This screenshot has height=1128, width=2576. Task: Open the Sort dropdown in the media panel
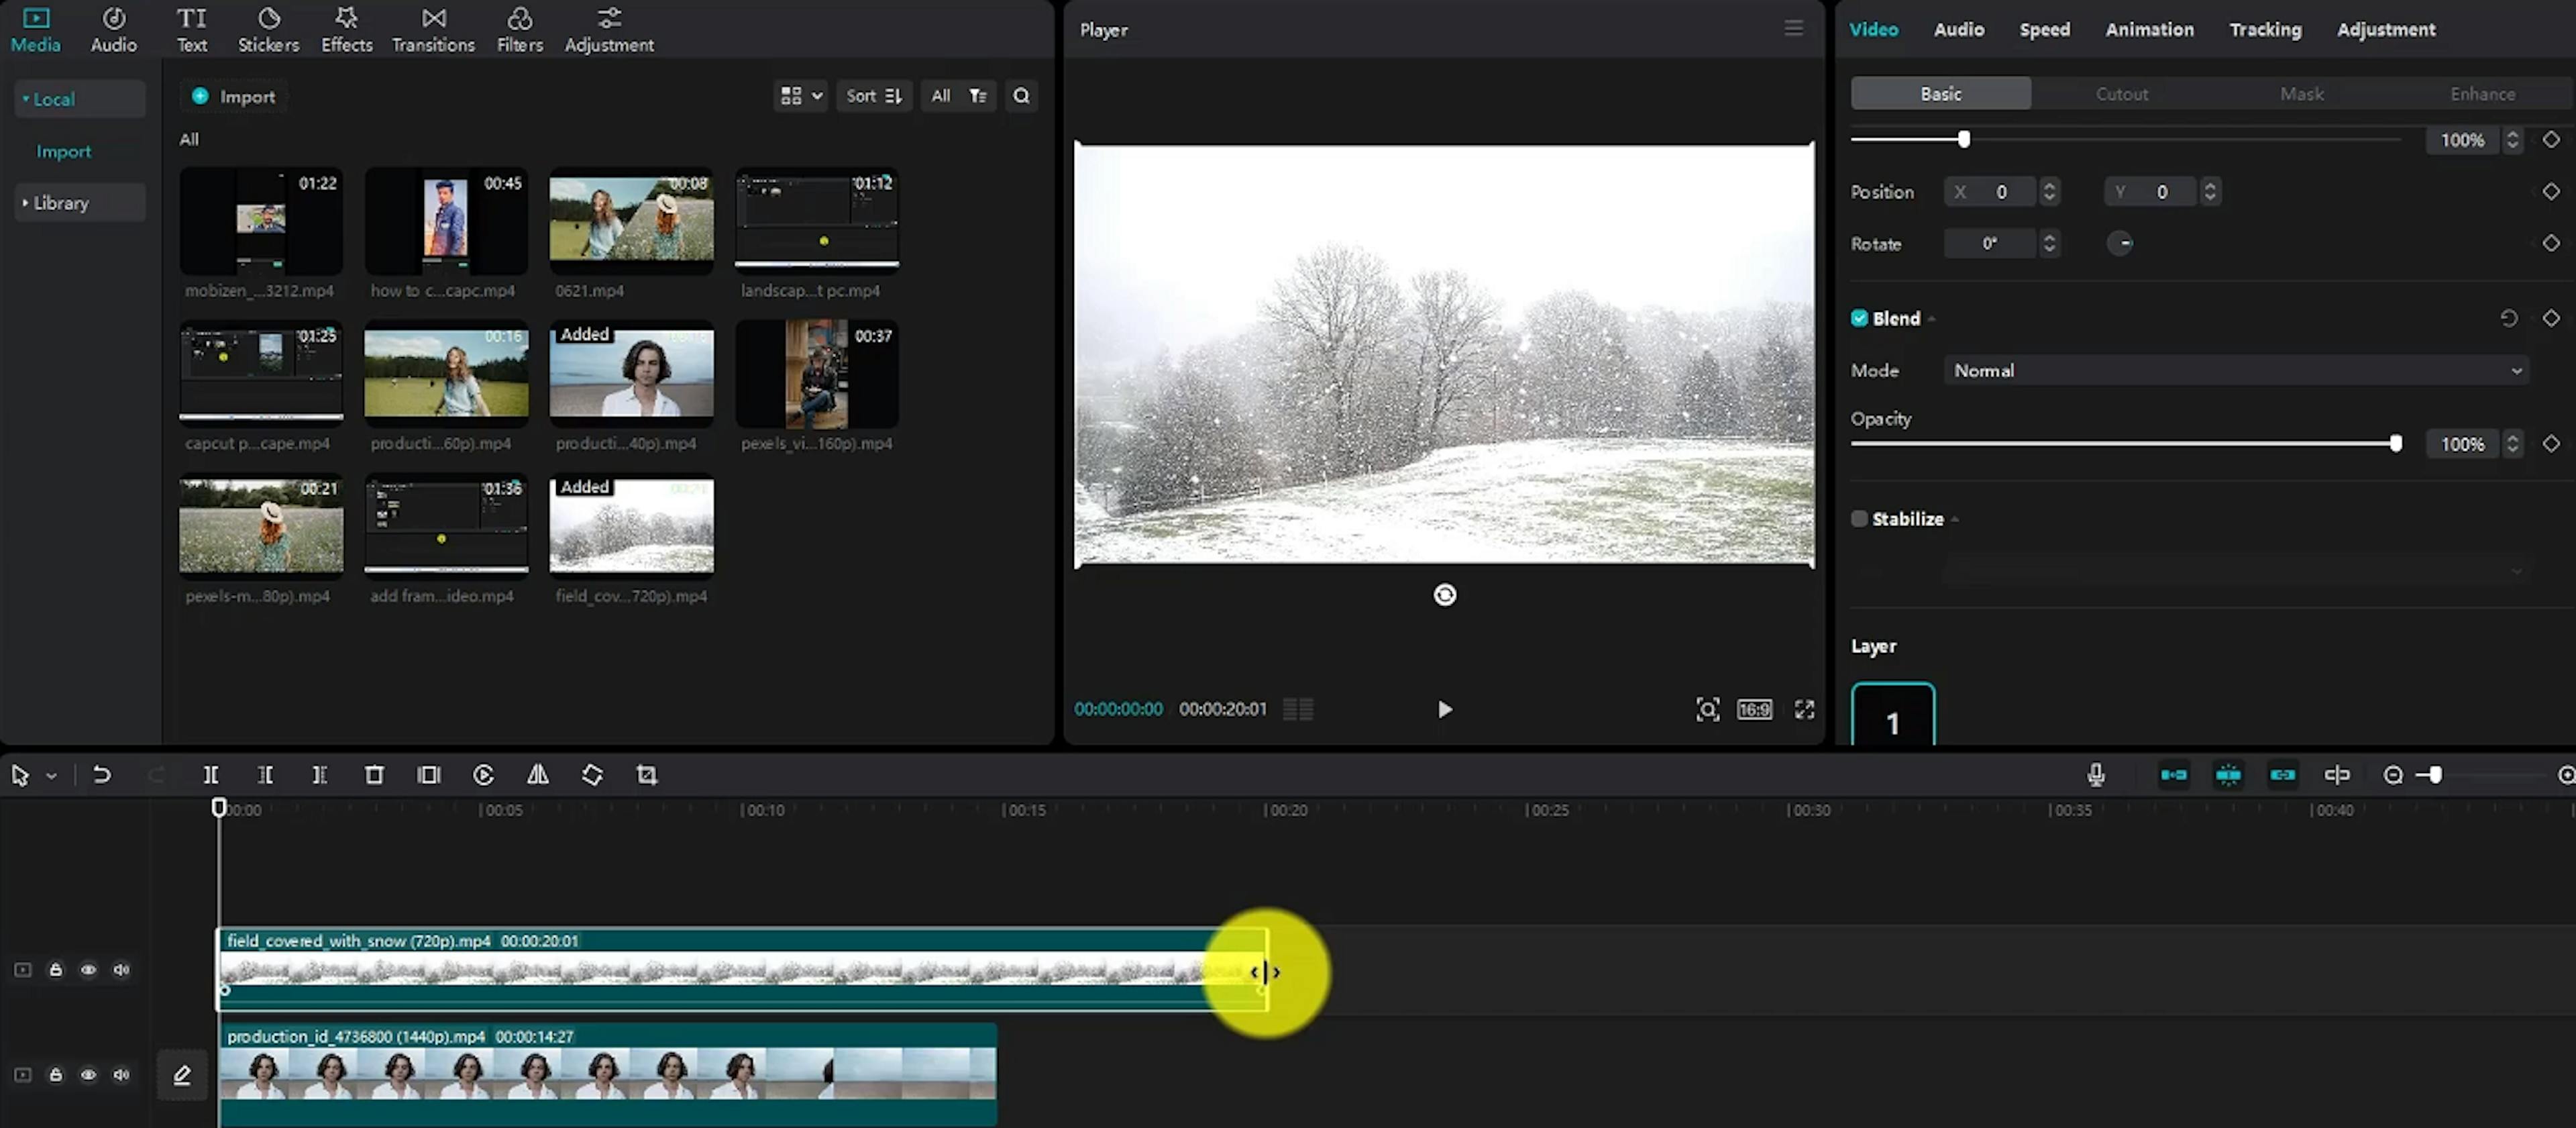873,96
